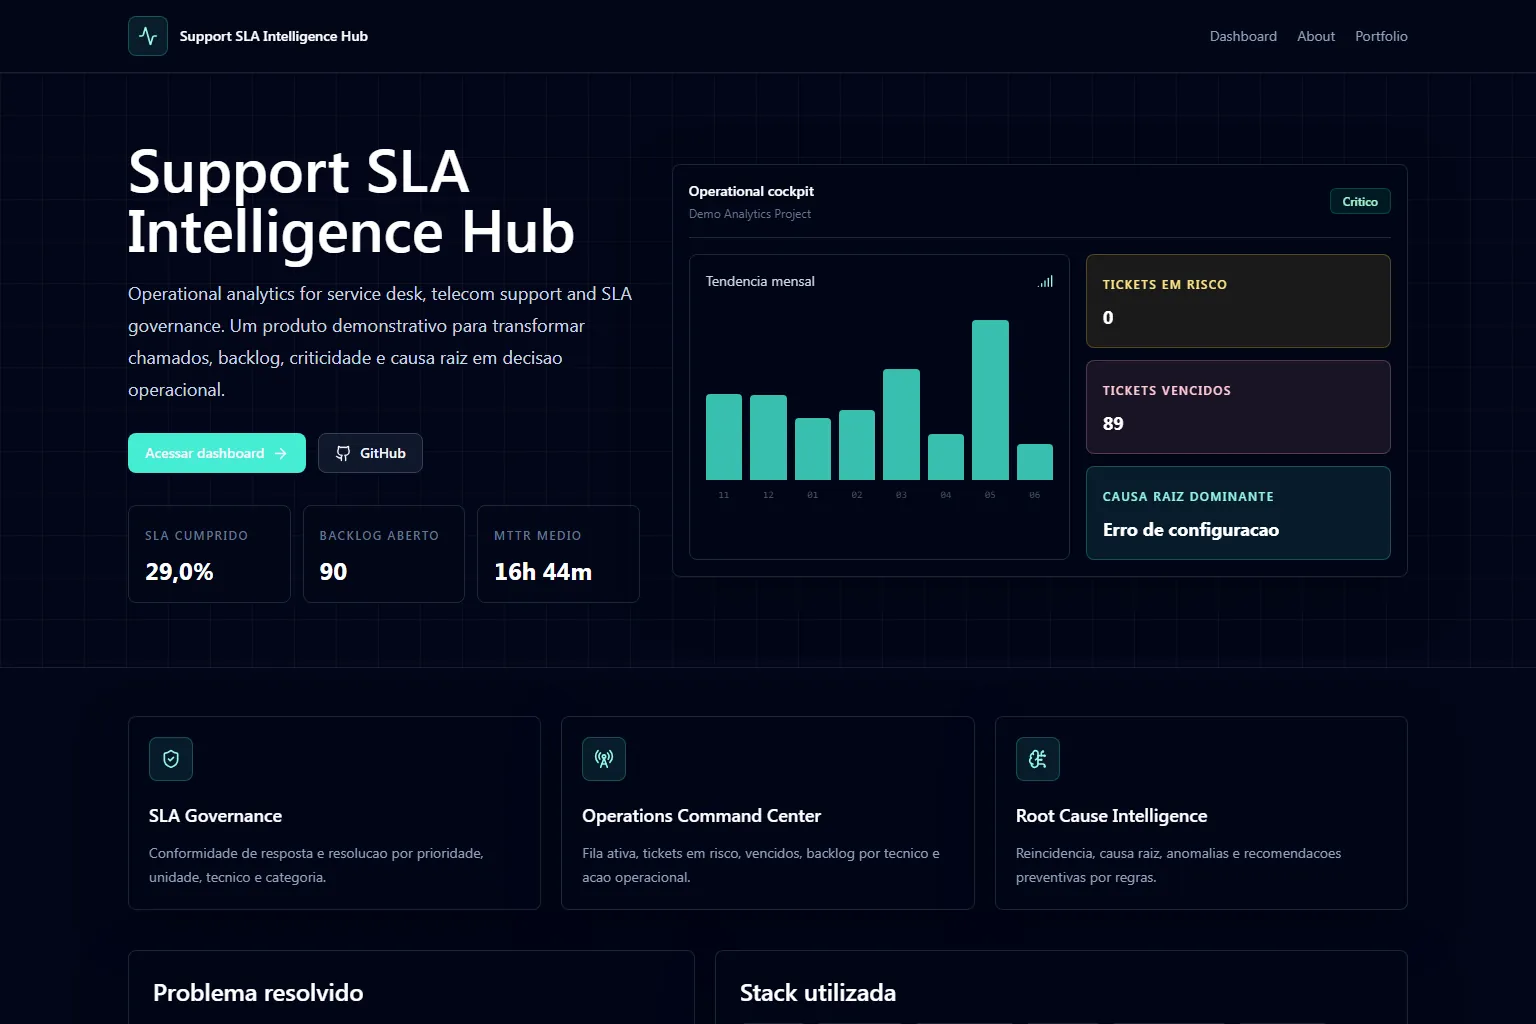Click the Problema resolvido heading
This screenshot has width=1536, height=1024.
click(258, 993)
